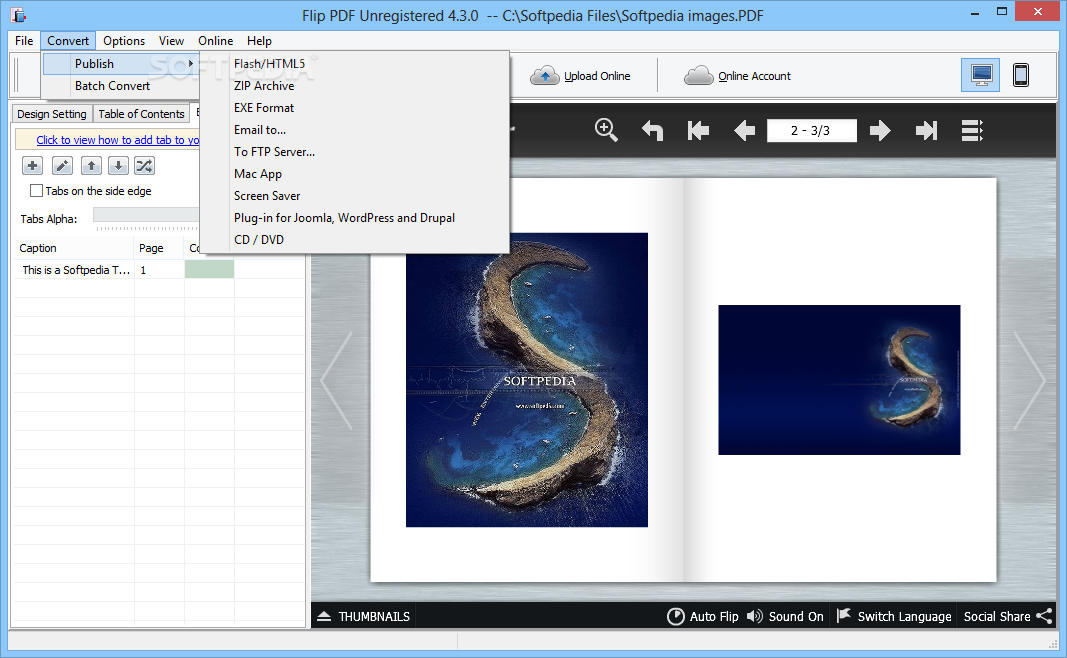
Task: Open link on how to add tab
Action: click(118, 139)
